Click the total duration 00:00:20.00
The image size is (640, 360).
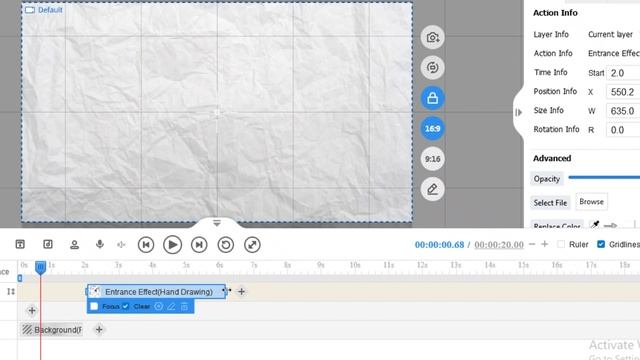pos(499,244)
